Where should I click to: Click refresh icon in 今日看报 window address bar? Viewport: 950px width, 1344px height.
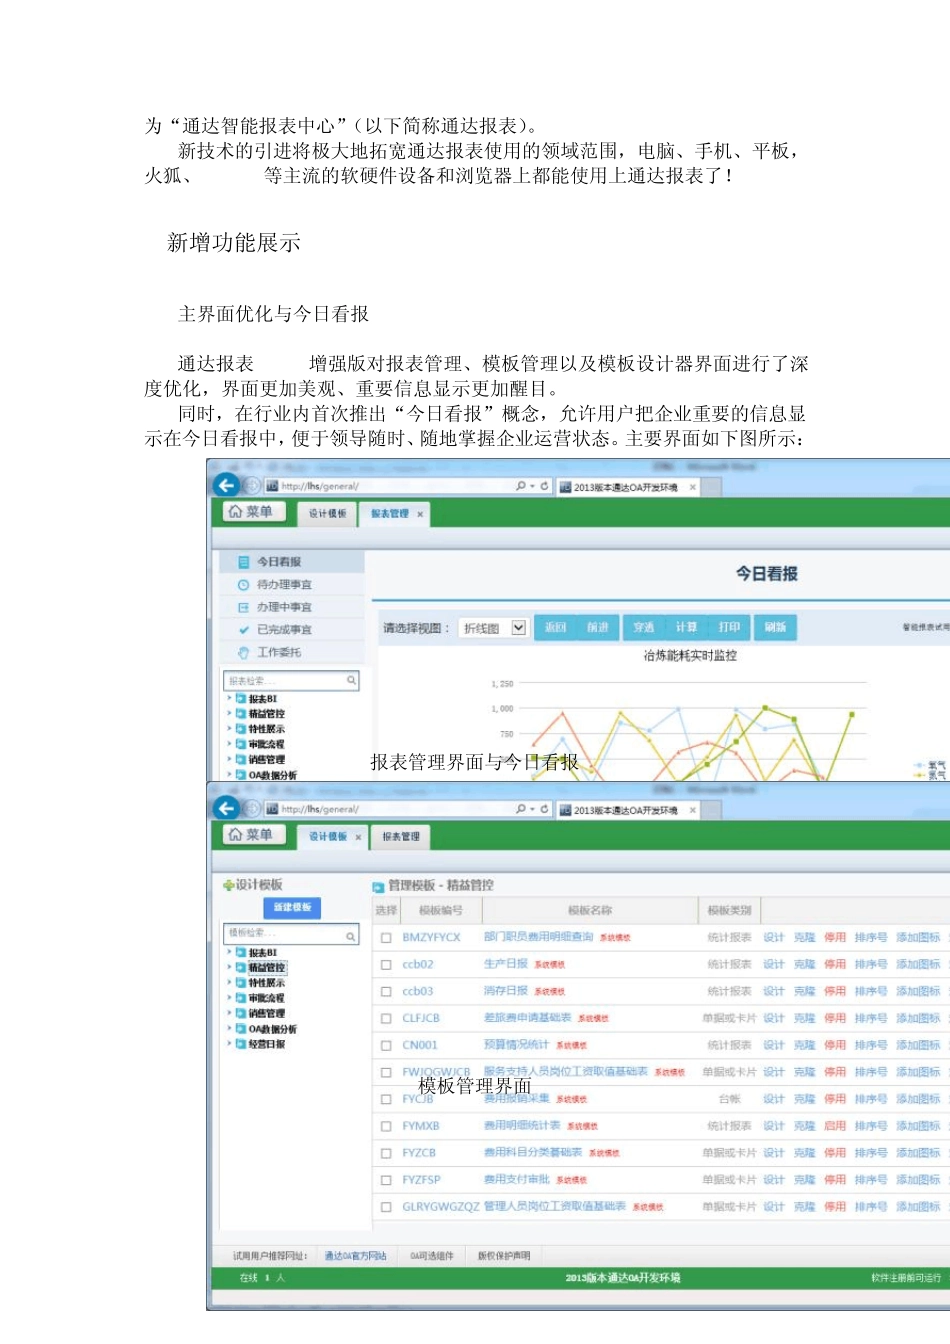tap(545, 486)
